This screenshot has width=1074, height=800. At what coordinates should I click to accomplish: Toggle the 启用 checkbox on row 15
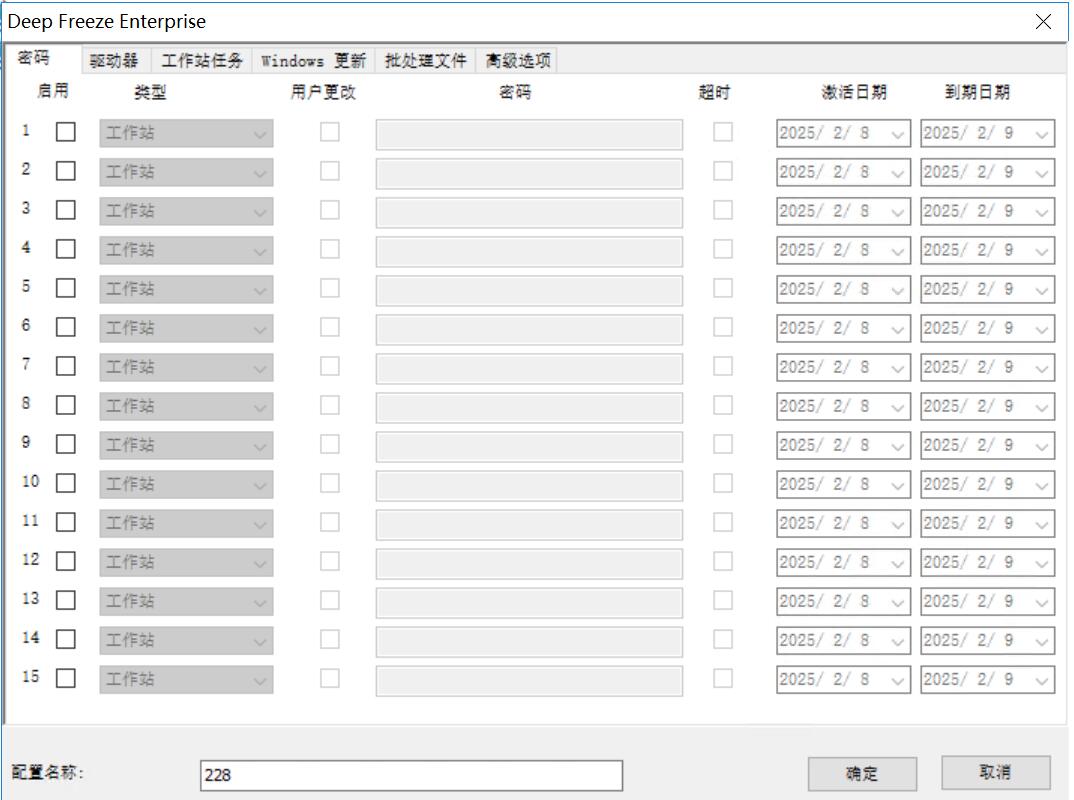pyautogui.click(x=66, y=678)
